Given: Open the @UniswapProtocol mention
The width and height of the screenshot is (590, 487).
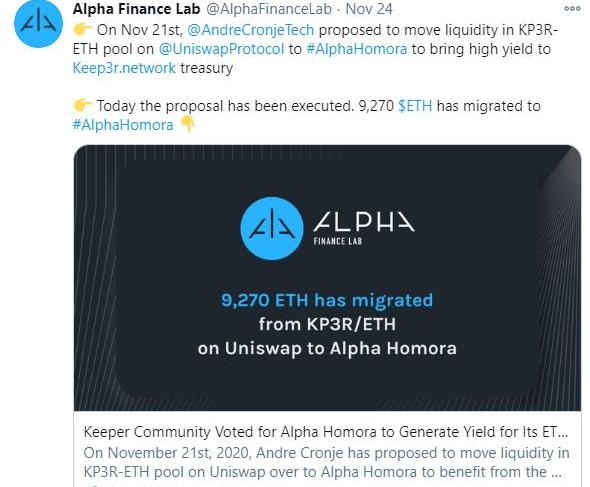Looking at the screenshot, I should tap(221, 49).
